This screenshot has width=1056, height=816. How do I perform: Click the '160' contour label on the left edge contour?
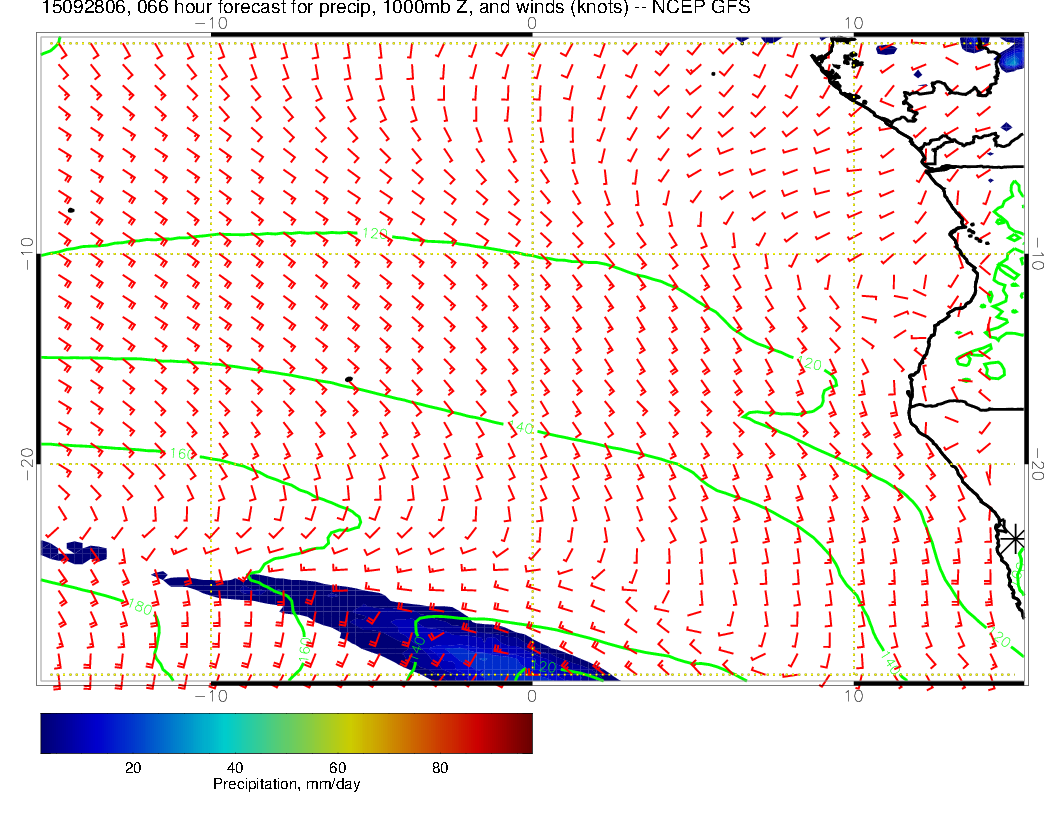coord(182,454)
